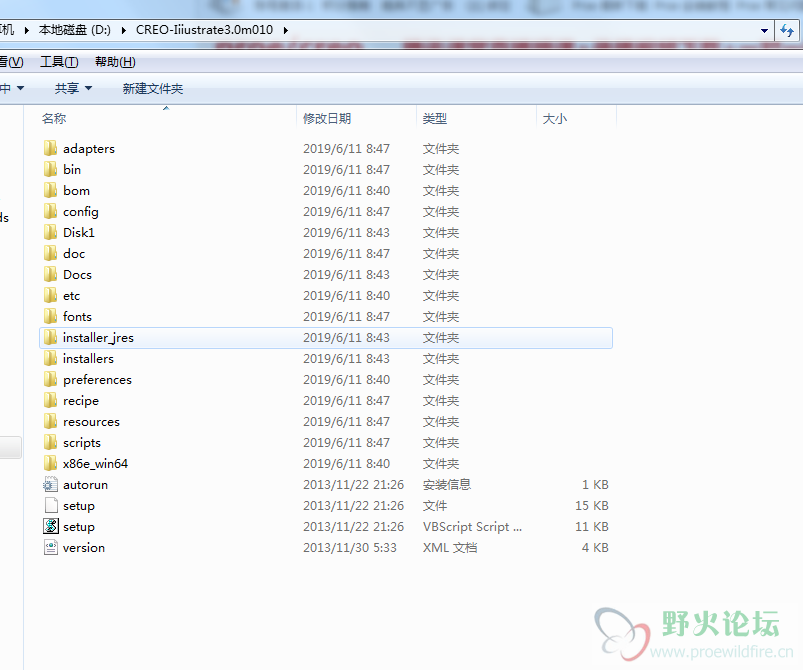Open the address bar history dropdown
Image resolution: width=803 pixels, height=670 pixels.
764,31
